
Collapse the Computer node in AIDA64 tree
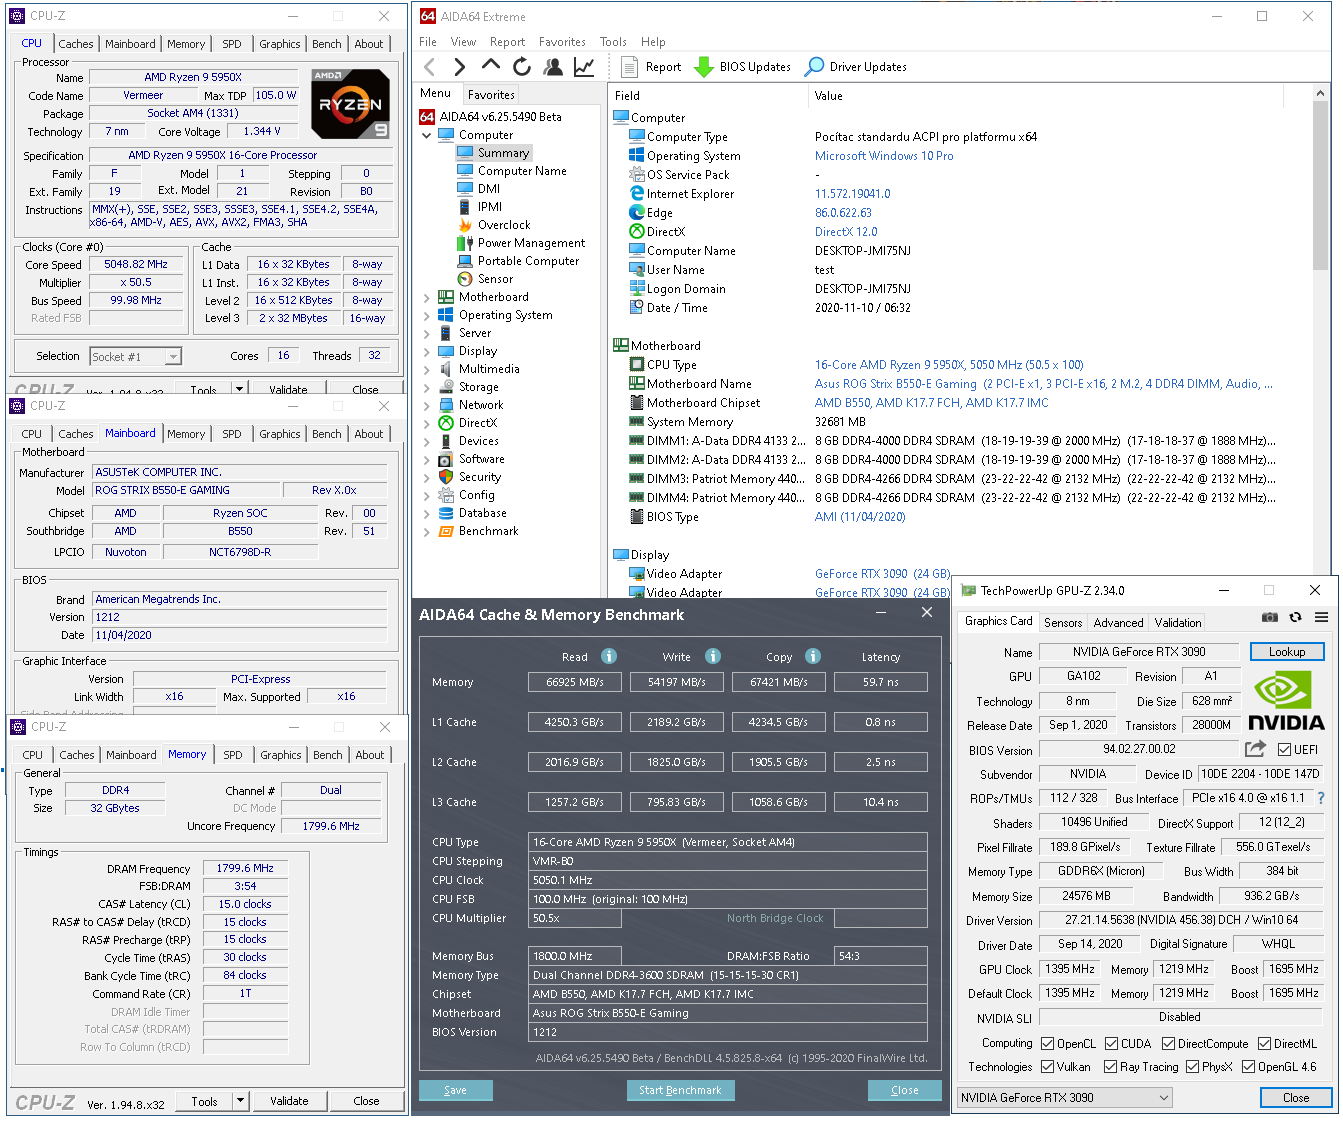tap(427, 135)
